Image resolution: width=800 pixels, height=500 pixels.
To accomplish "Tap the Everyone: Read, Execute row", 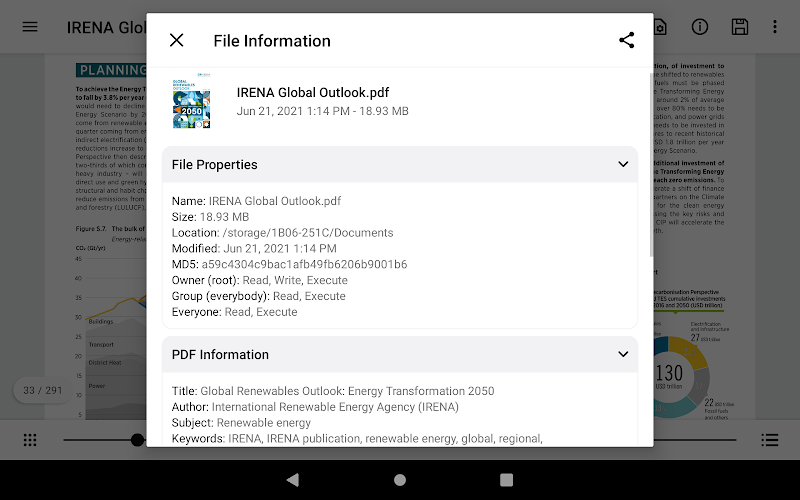I will point(235,312).
